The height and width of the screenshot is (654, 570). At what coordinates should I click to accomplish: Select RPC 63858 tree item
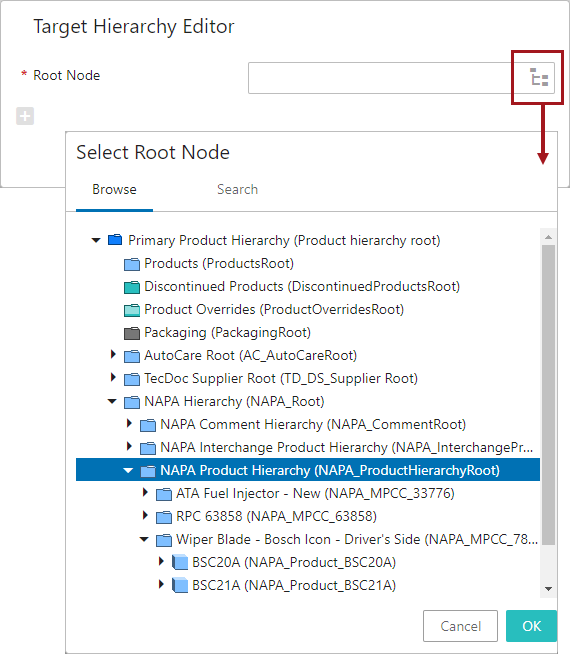276,516
